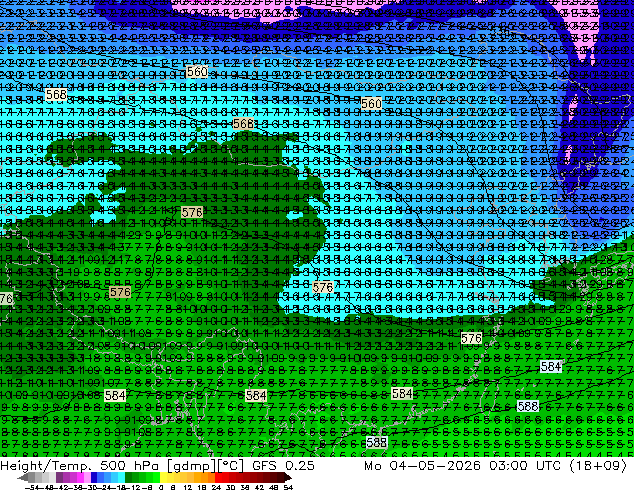Click the "03:00 UTC" time text
The height and width of the screenshot is (490, 634).
pos(525,466)
